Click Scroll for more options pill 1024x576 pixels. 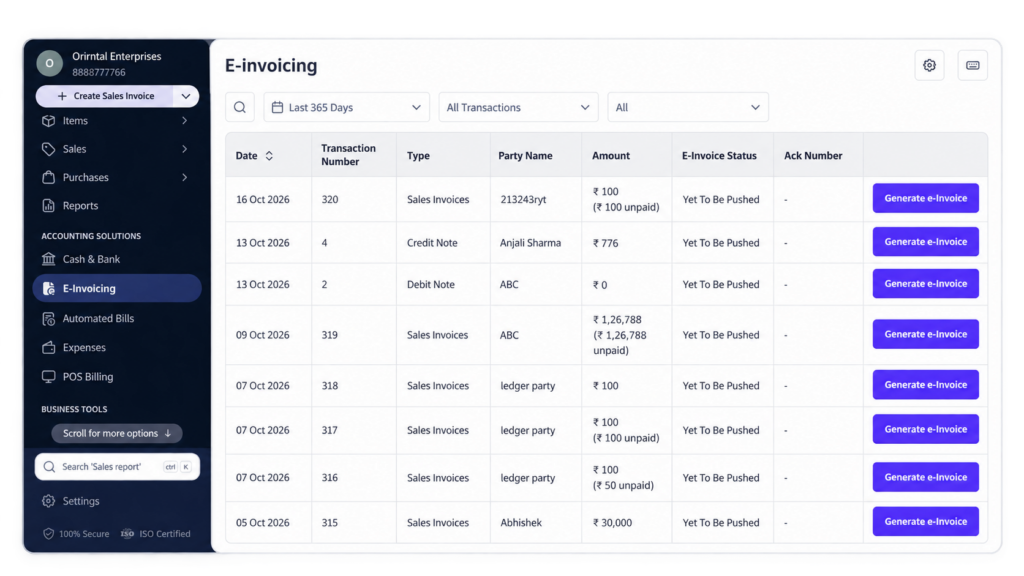point(117,433)
